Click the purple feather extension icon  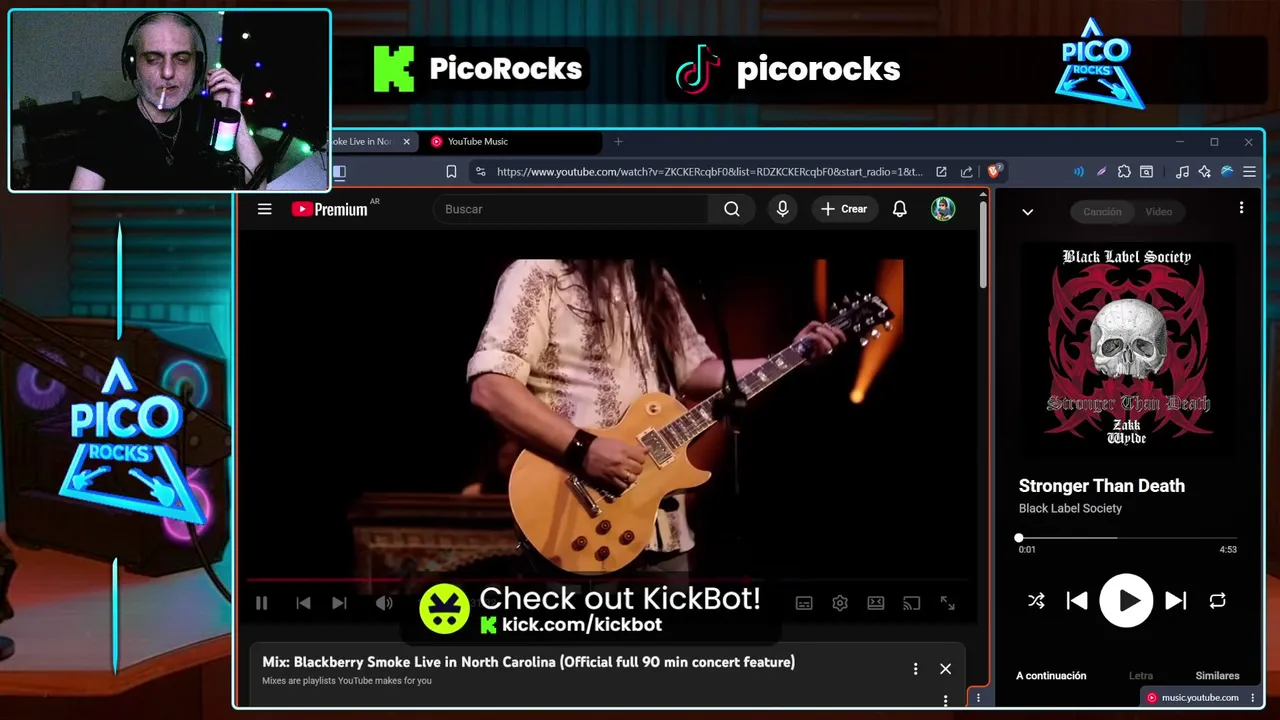click(x=1101, y=172)
